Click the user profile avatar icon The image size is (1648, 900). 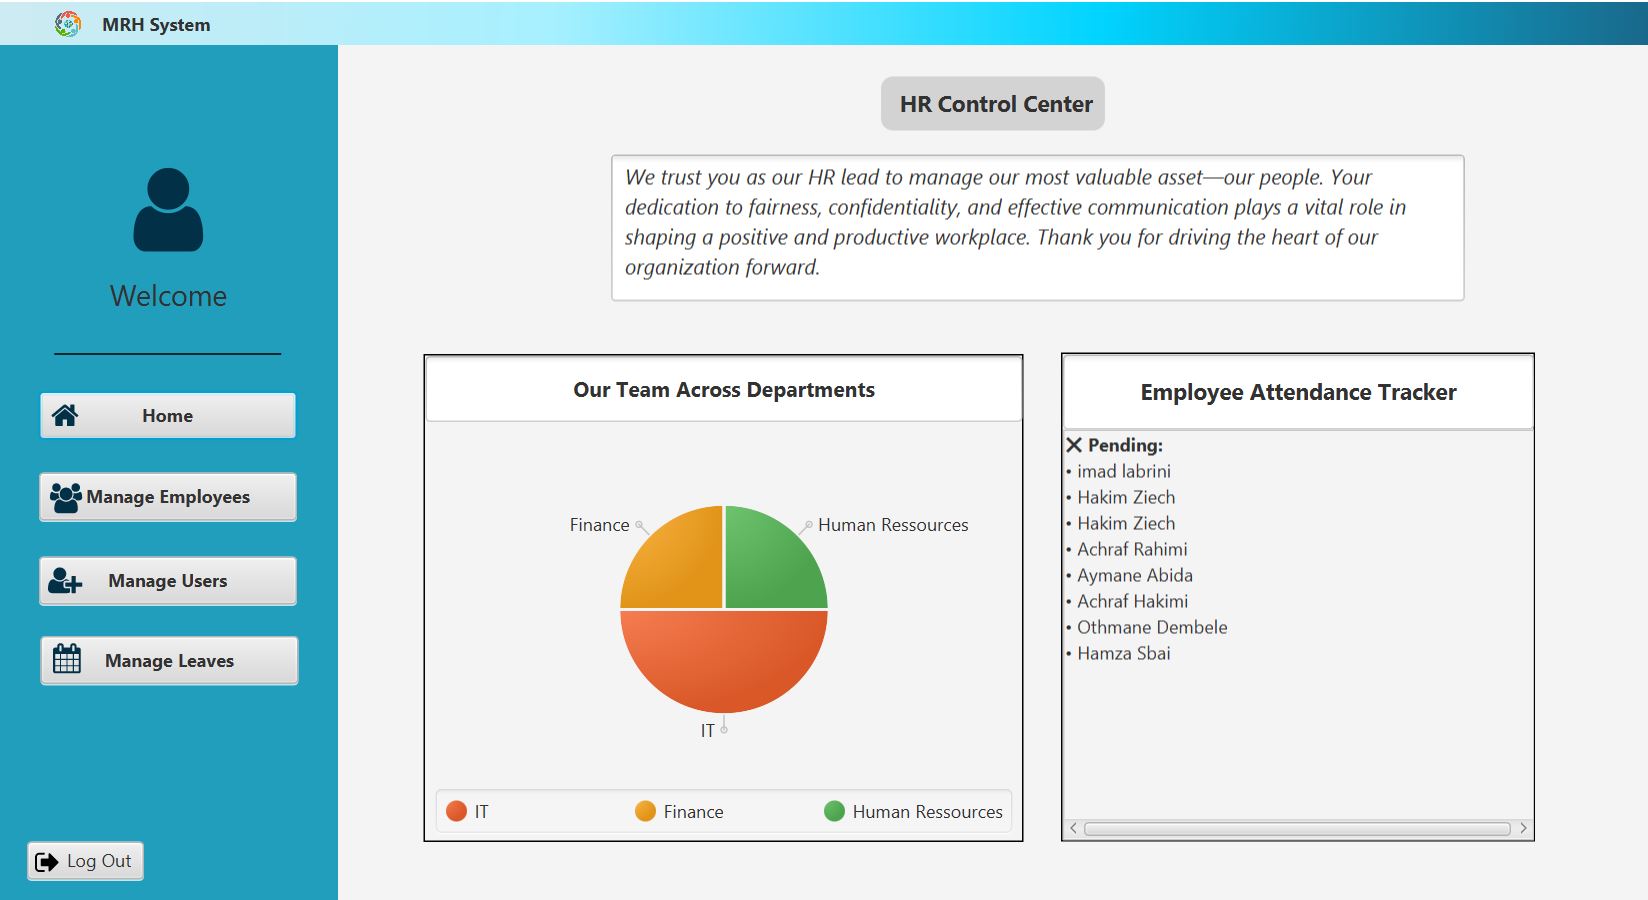(x=168, y=210)
